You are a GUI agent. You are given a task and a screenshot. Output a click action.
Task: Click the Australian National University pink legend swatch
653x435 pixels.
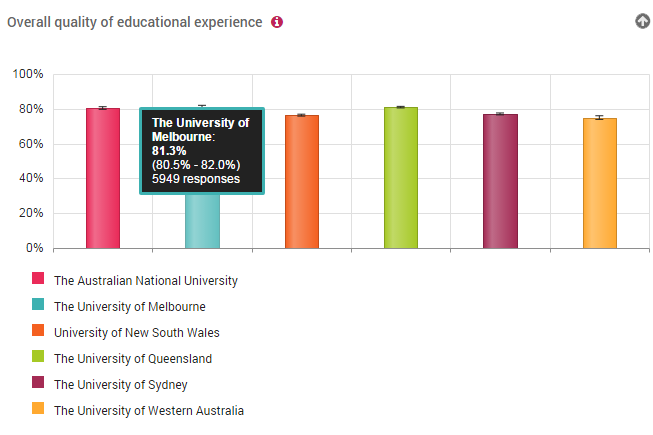tap(38, 278)
